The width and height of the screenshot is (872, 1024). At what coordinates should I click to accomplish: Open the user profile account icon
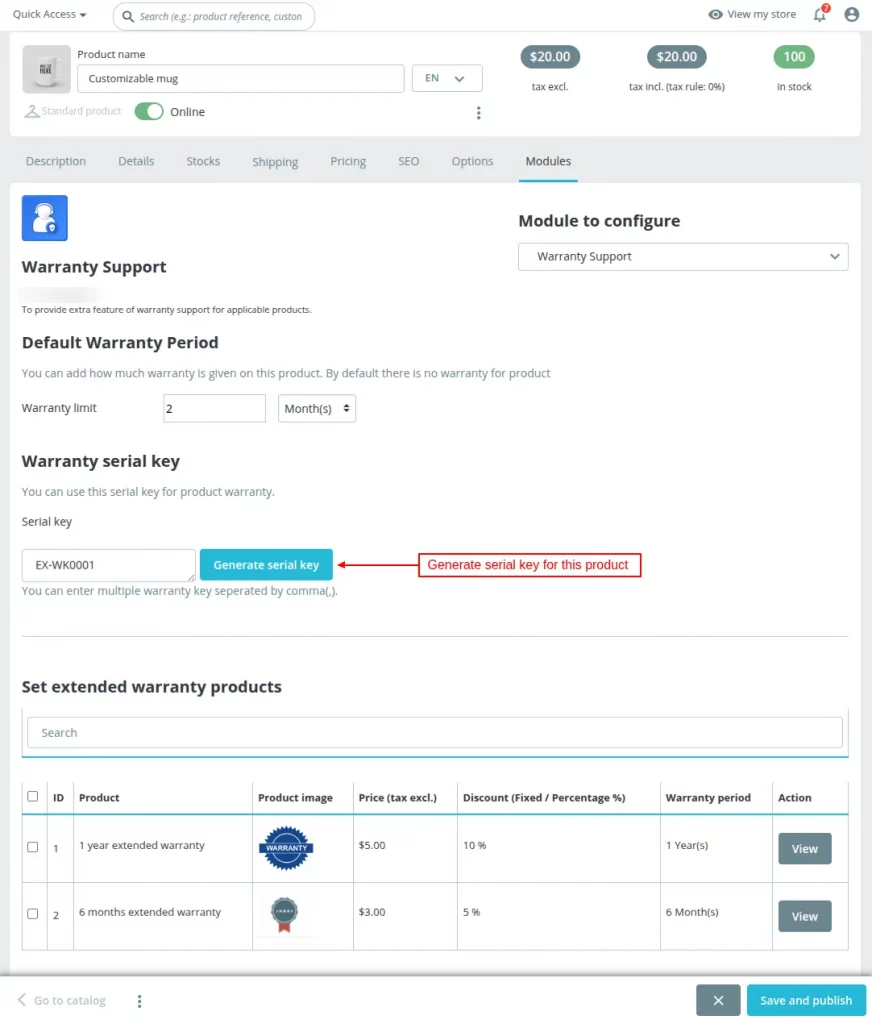(x=851, y=15)
